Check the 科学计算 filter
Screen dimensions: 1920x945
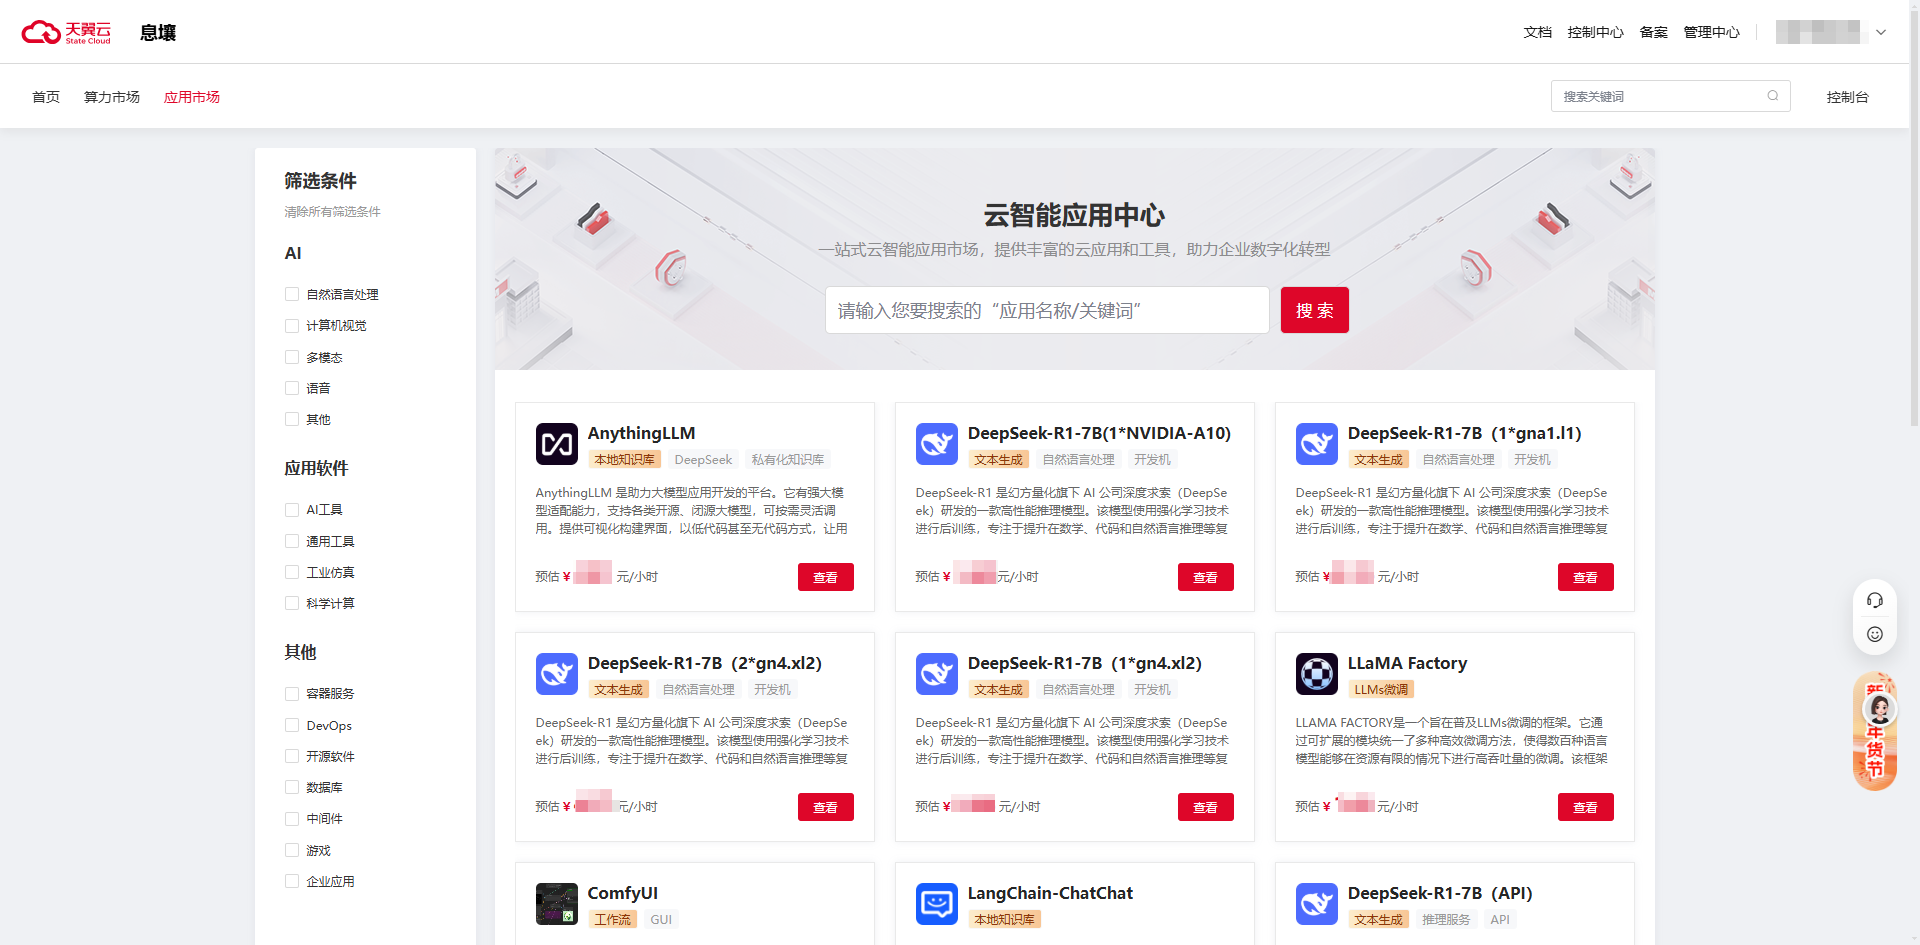point(292,603)
